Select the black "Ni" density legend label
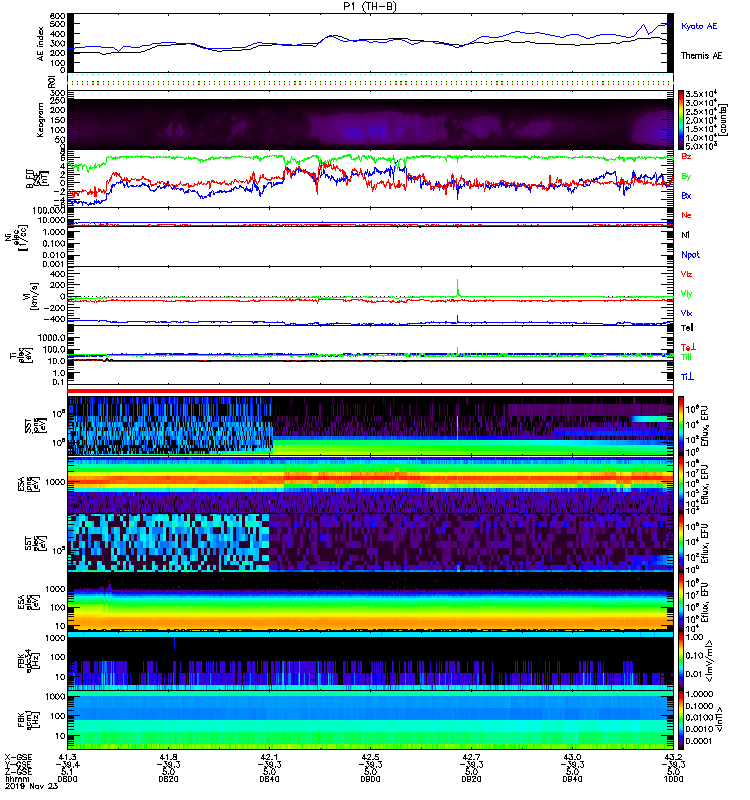 [685, 235]
